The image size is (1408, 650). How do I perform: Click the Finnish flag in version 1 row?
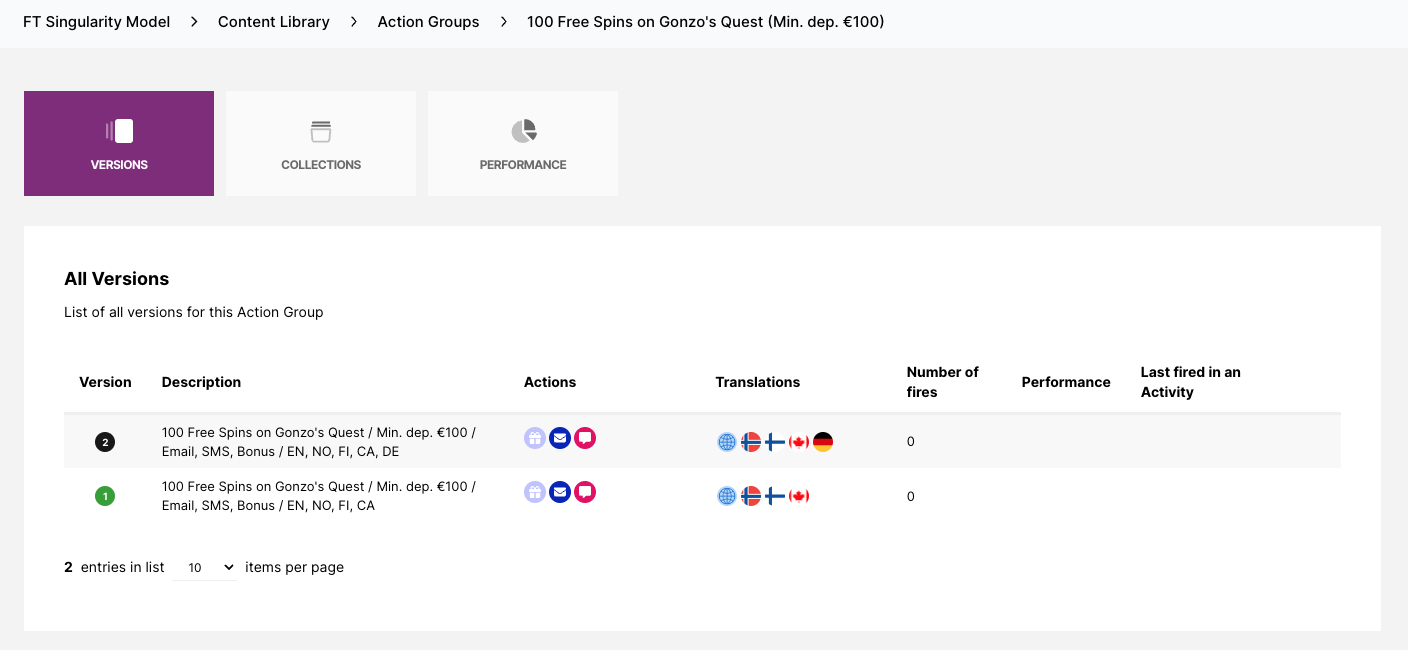tap(775, 496)
